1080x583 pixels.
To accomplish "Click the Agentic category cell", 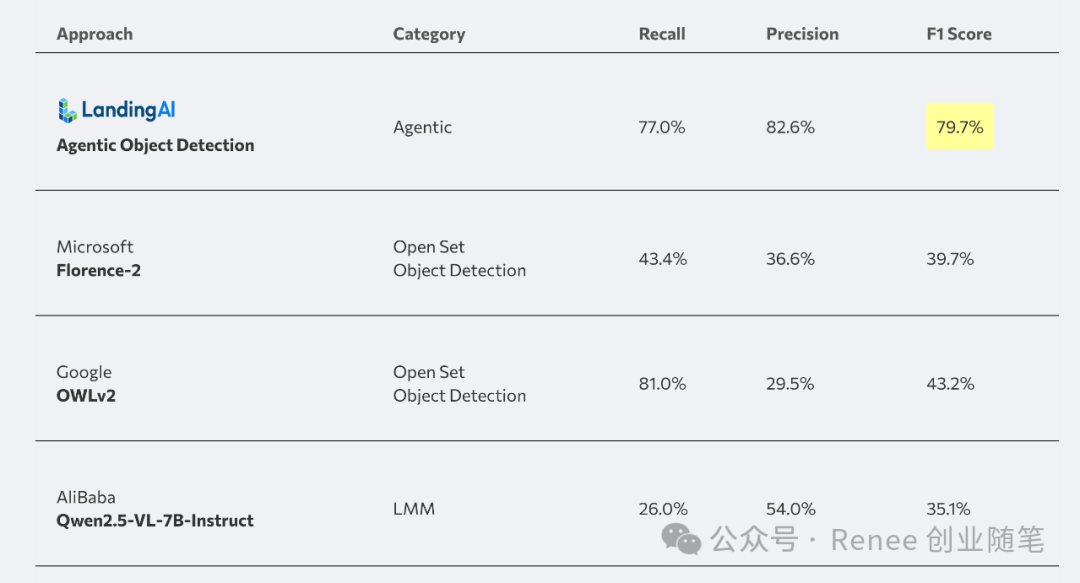I will 422,127.
